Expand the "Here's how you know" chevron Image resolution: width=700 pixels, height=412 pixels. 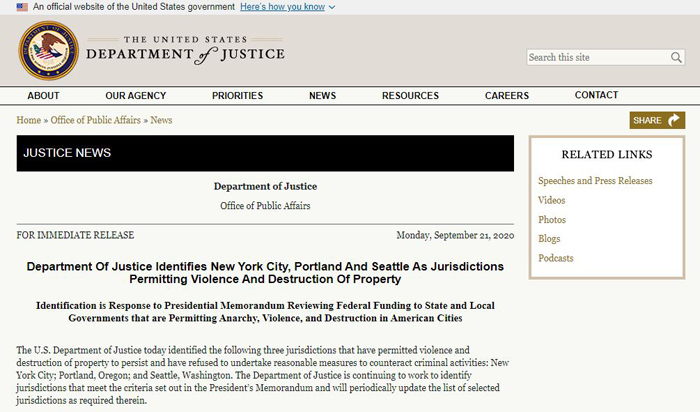332,8
